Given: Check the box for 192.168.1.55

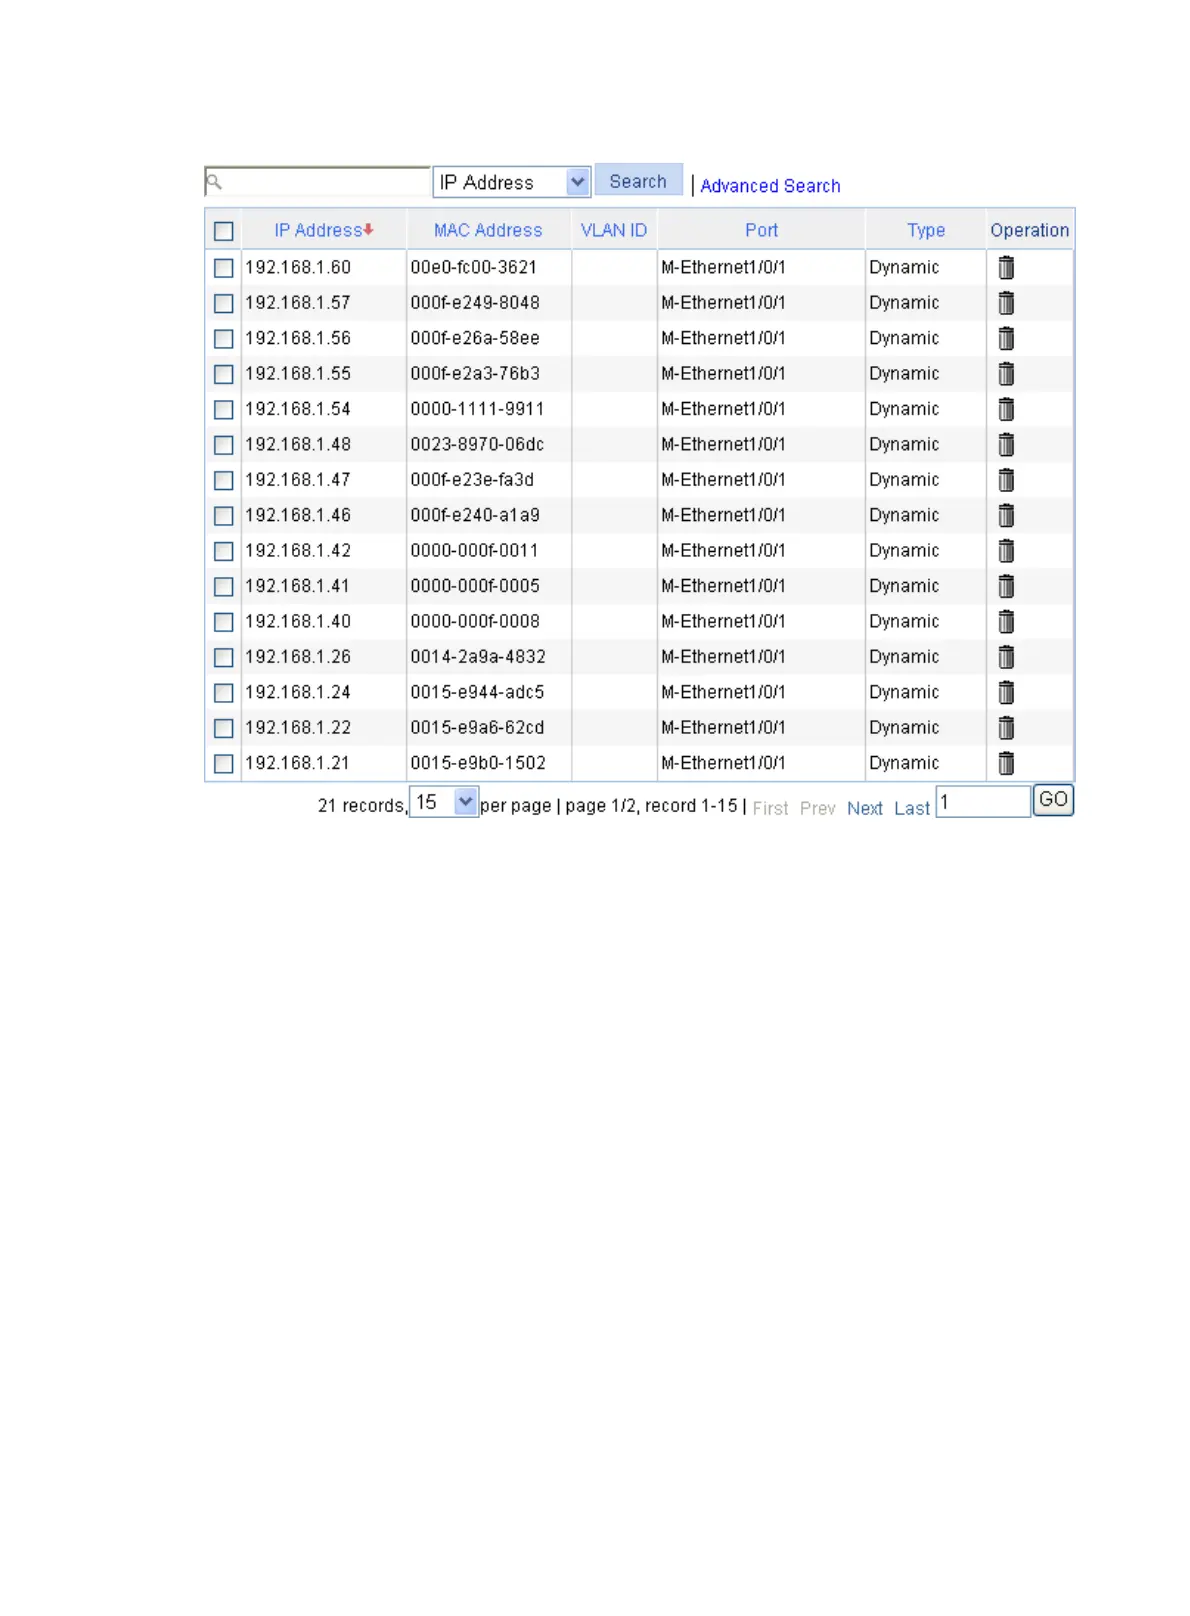Looking at the screenshot, I should pyautogui.click(x=224, y=374).
